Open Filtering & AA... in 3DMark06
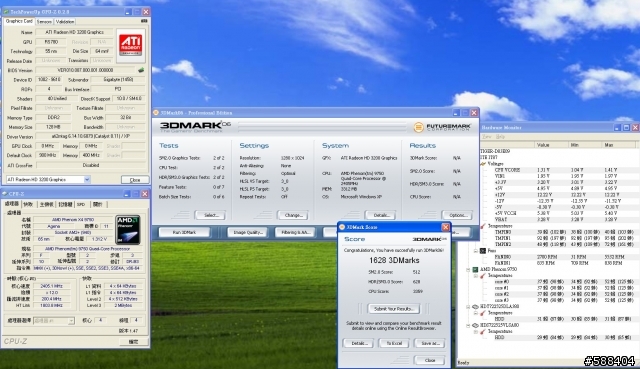The width and height of the screenshot is (640, 369). [296, 232]
